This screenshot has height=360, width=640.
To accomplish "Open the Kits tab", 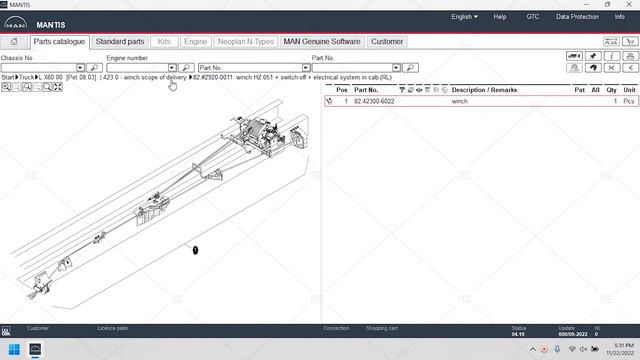I will pyautogui.click(x=164, y=42).
